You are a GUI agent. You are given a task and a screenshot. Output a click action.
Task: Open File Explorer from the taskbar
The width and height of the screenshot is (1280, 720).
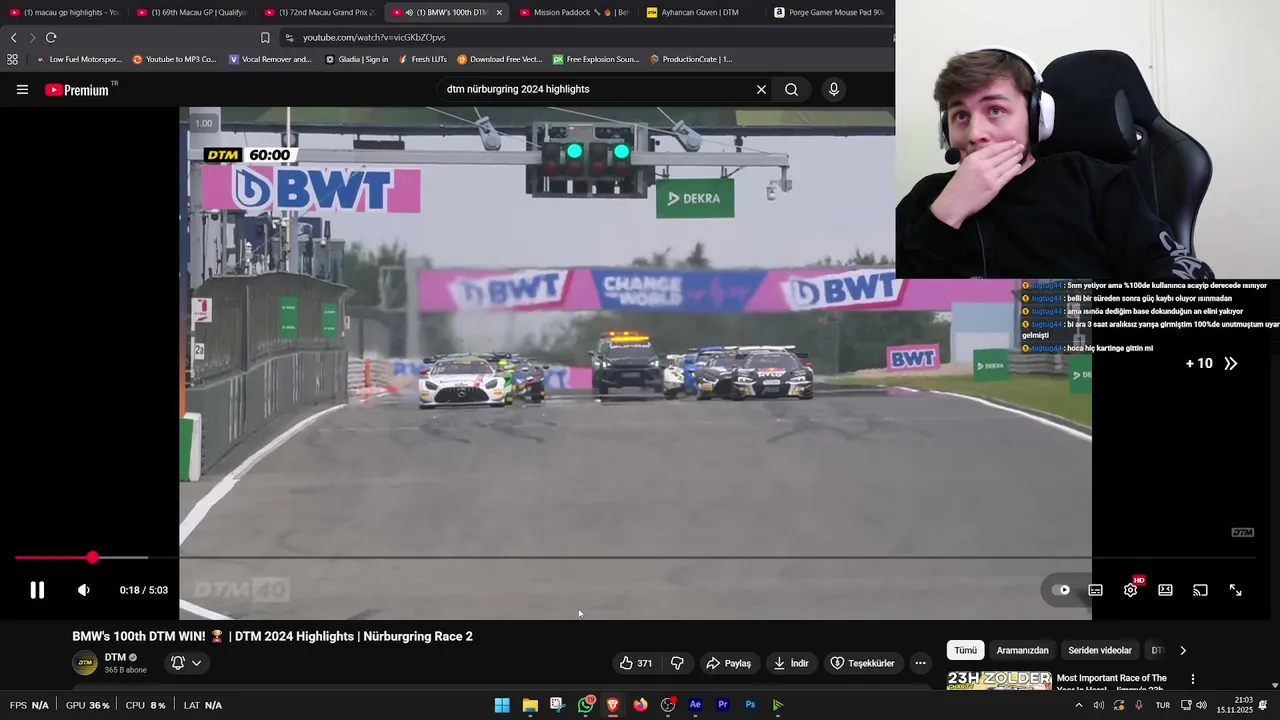530,705
